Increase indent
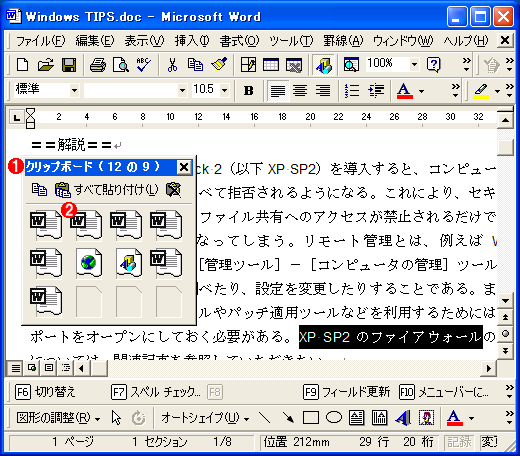The height and width of the screenshot is (456, 520). [x=376, y=90]
